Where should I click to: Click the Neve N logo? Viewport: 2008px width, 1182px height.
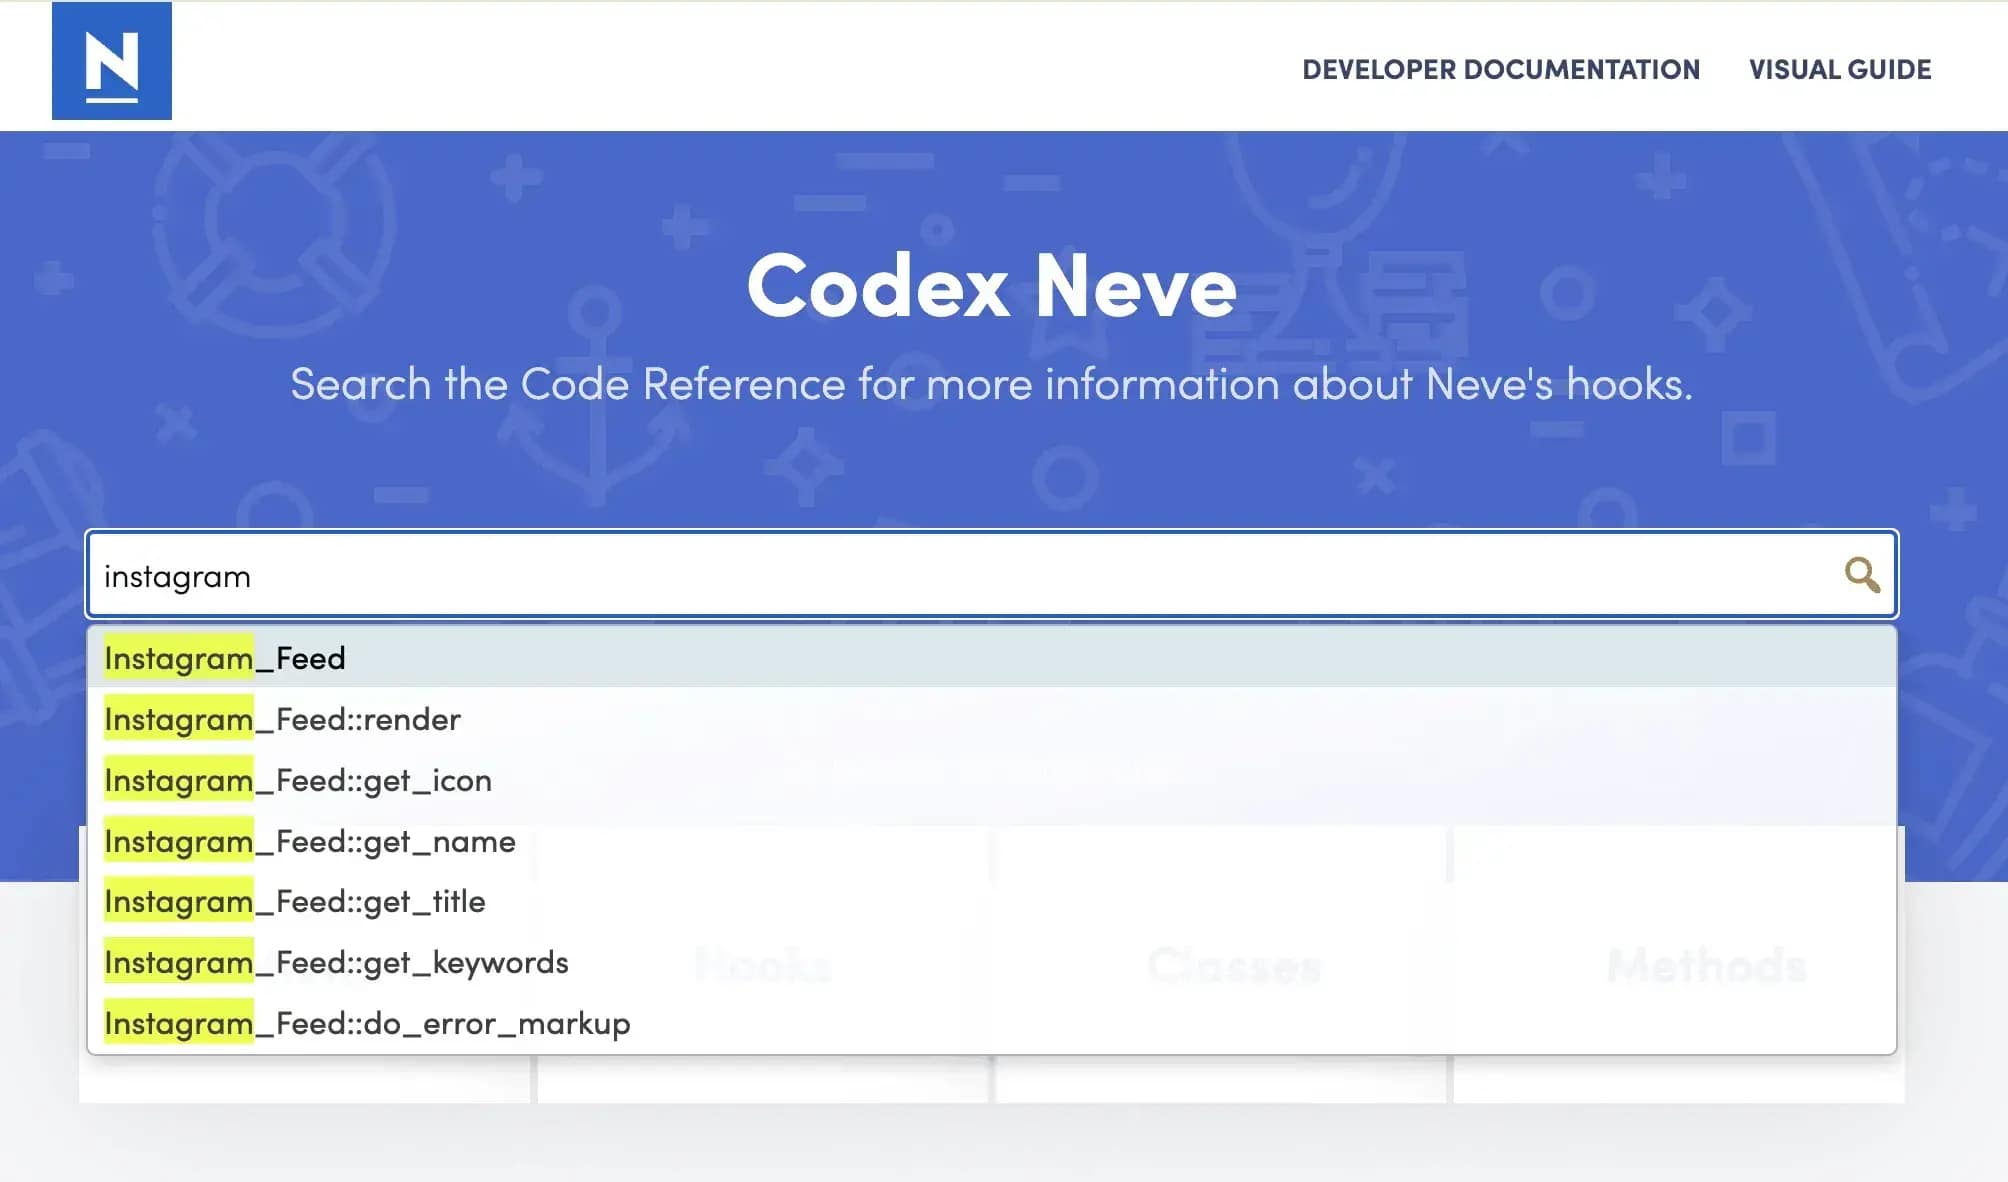pos(112,61)
